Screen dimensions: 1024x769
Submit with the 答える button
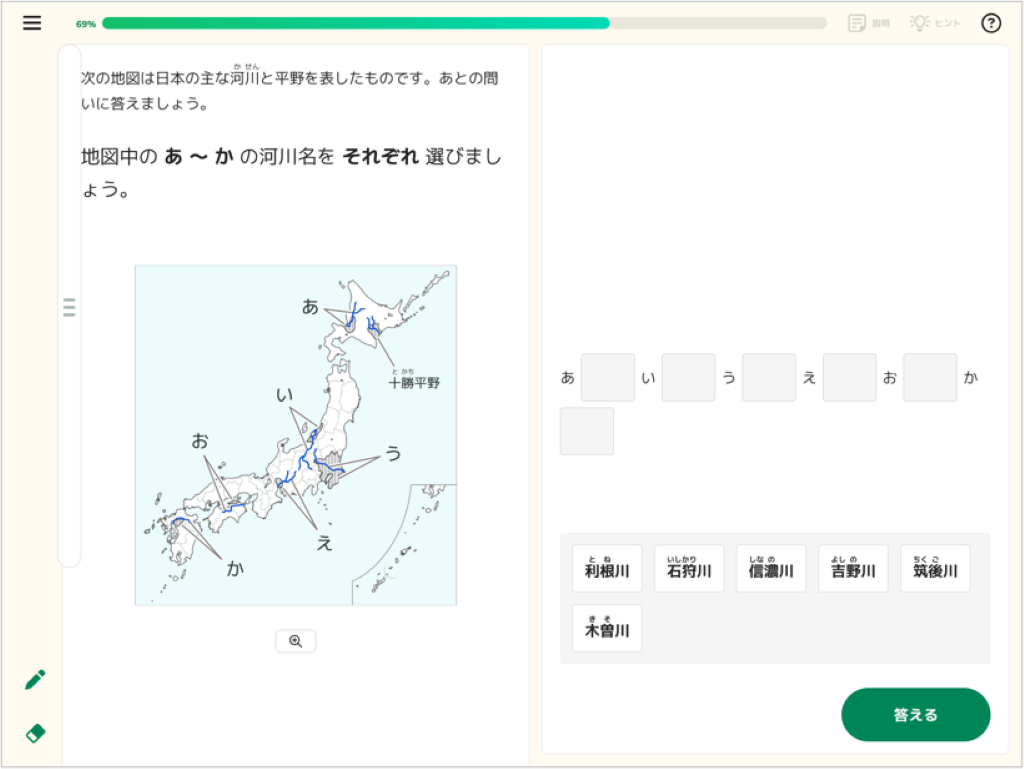click(915, 714)
